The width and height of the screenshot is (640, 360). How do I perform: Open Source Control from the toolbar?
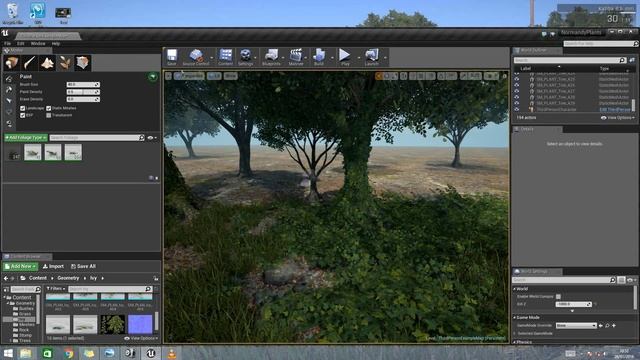coord(196,57)
